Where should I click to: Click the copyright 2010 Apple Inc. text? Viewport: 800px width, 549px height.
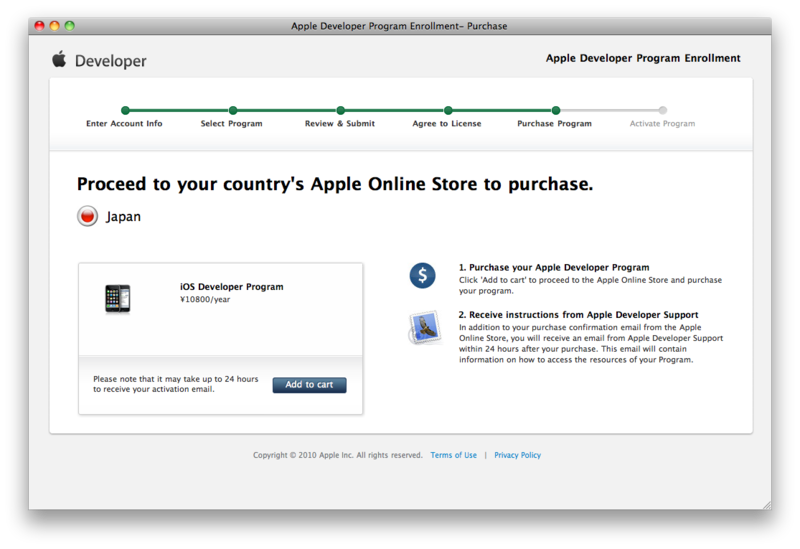[338, 455]
